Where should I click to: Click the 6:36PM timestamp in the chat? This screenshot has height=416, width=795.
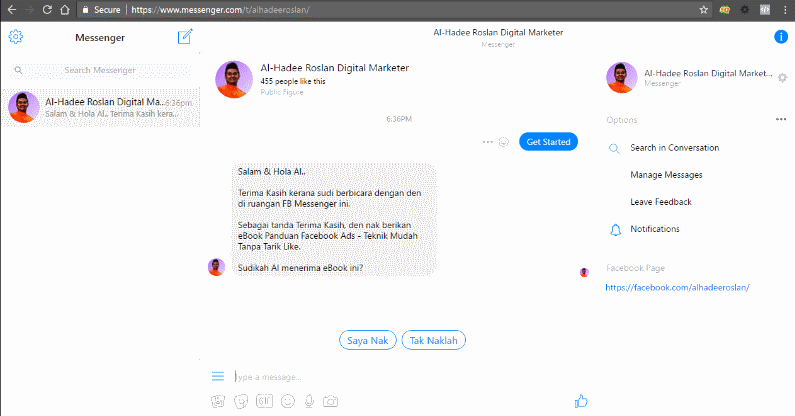[399, 119]
